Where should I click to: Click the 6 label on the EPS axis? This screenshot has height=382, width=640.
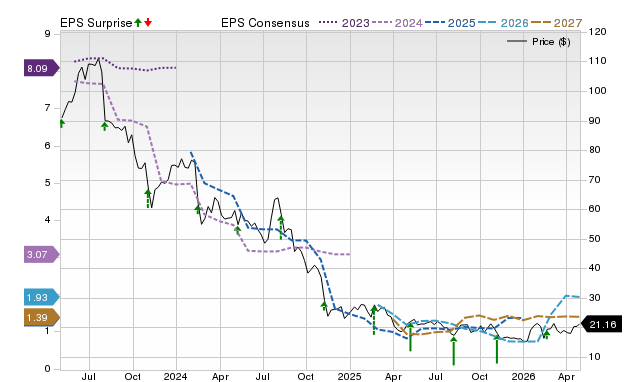click(x=47, y=146)
